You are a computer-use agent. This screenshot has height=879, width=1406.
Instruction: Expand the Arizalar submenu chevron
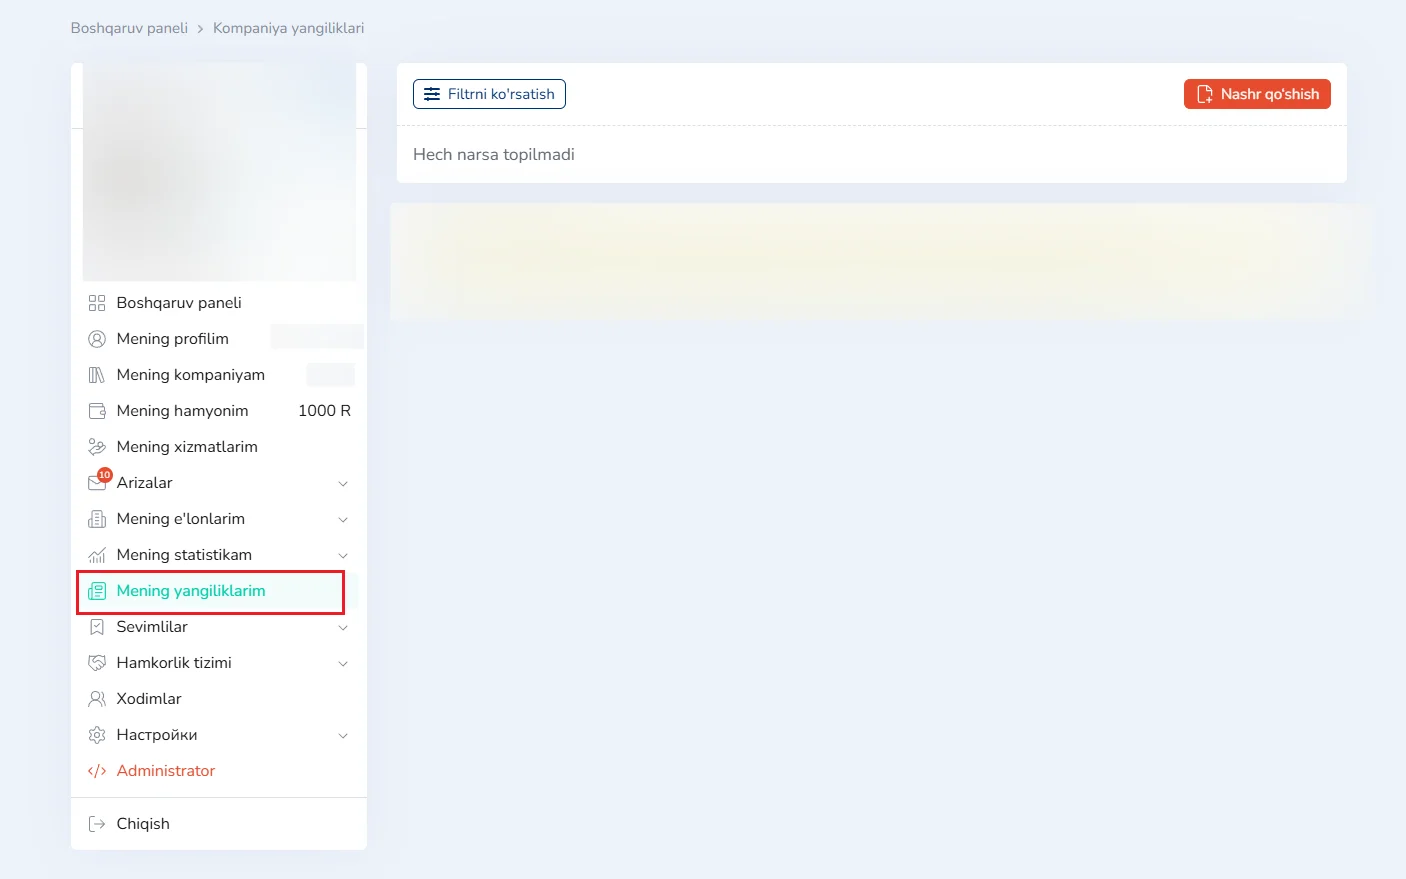coord(343,484)
